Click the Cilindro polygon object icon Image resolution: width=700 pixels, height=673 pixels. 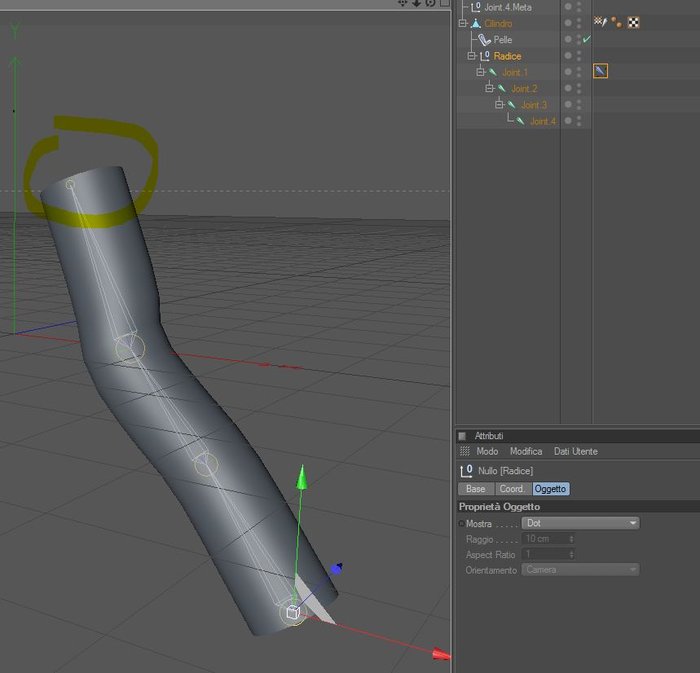point(476,23)
